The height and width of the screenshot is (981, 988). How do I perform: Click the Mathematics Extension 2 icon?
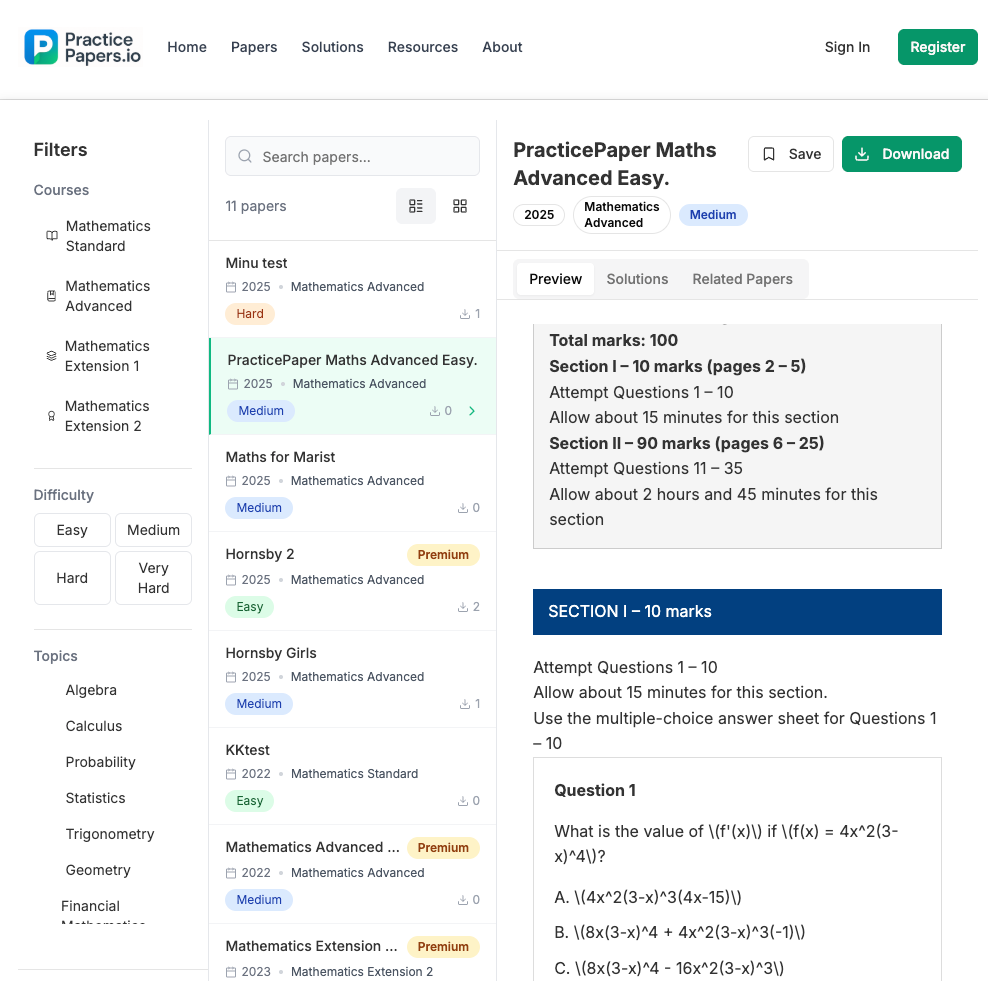point(52,416)
